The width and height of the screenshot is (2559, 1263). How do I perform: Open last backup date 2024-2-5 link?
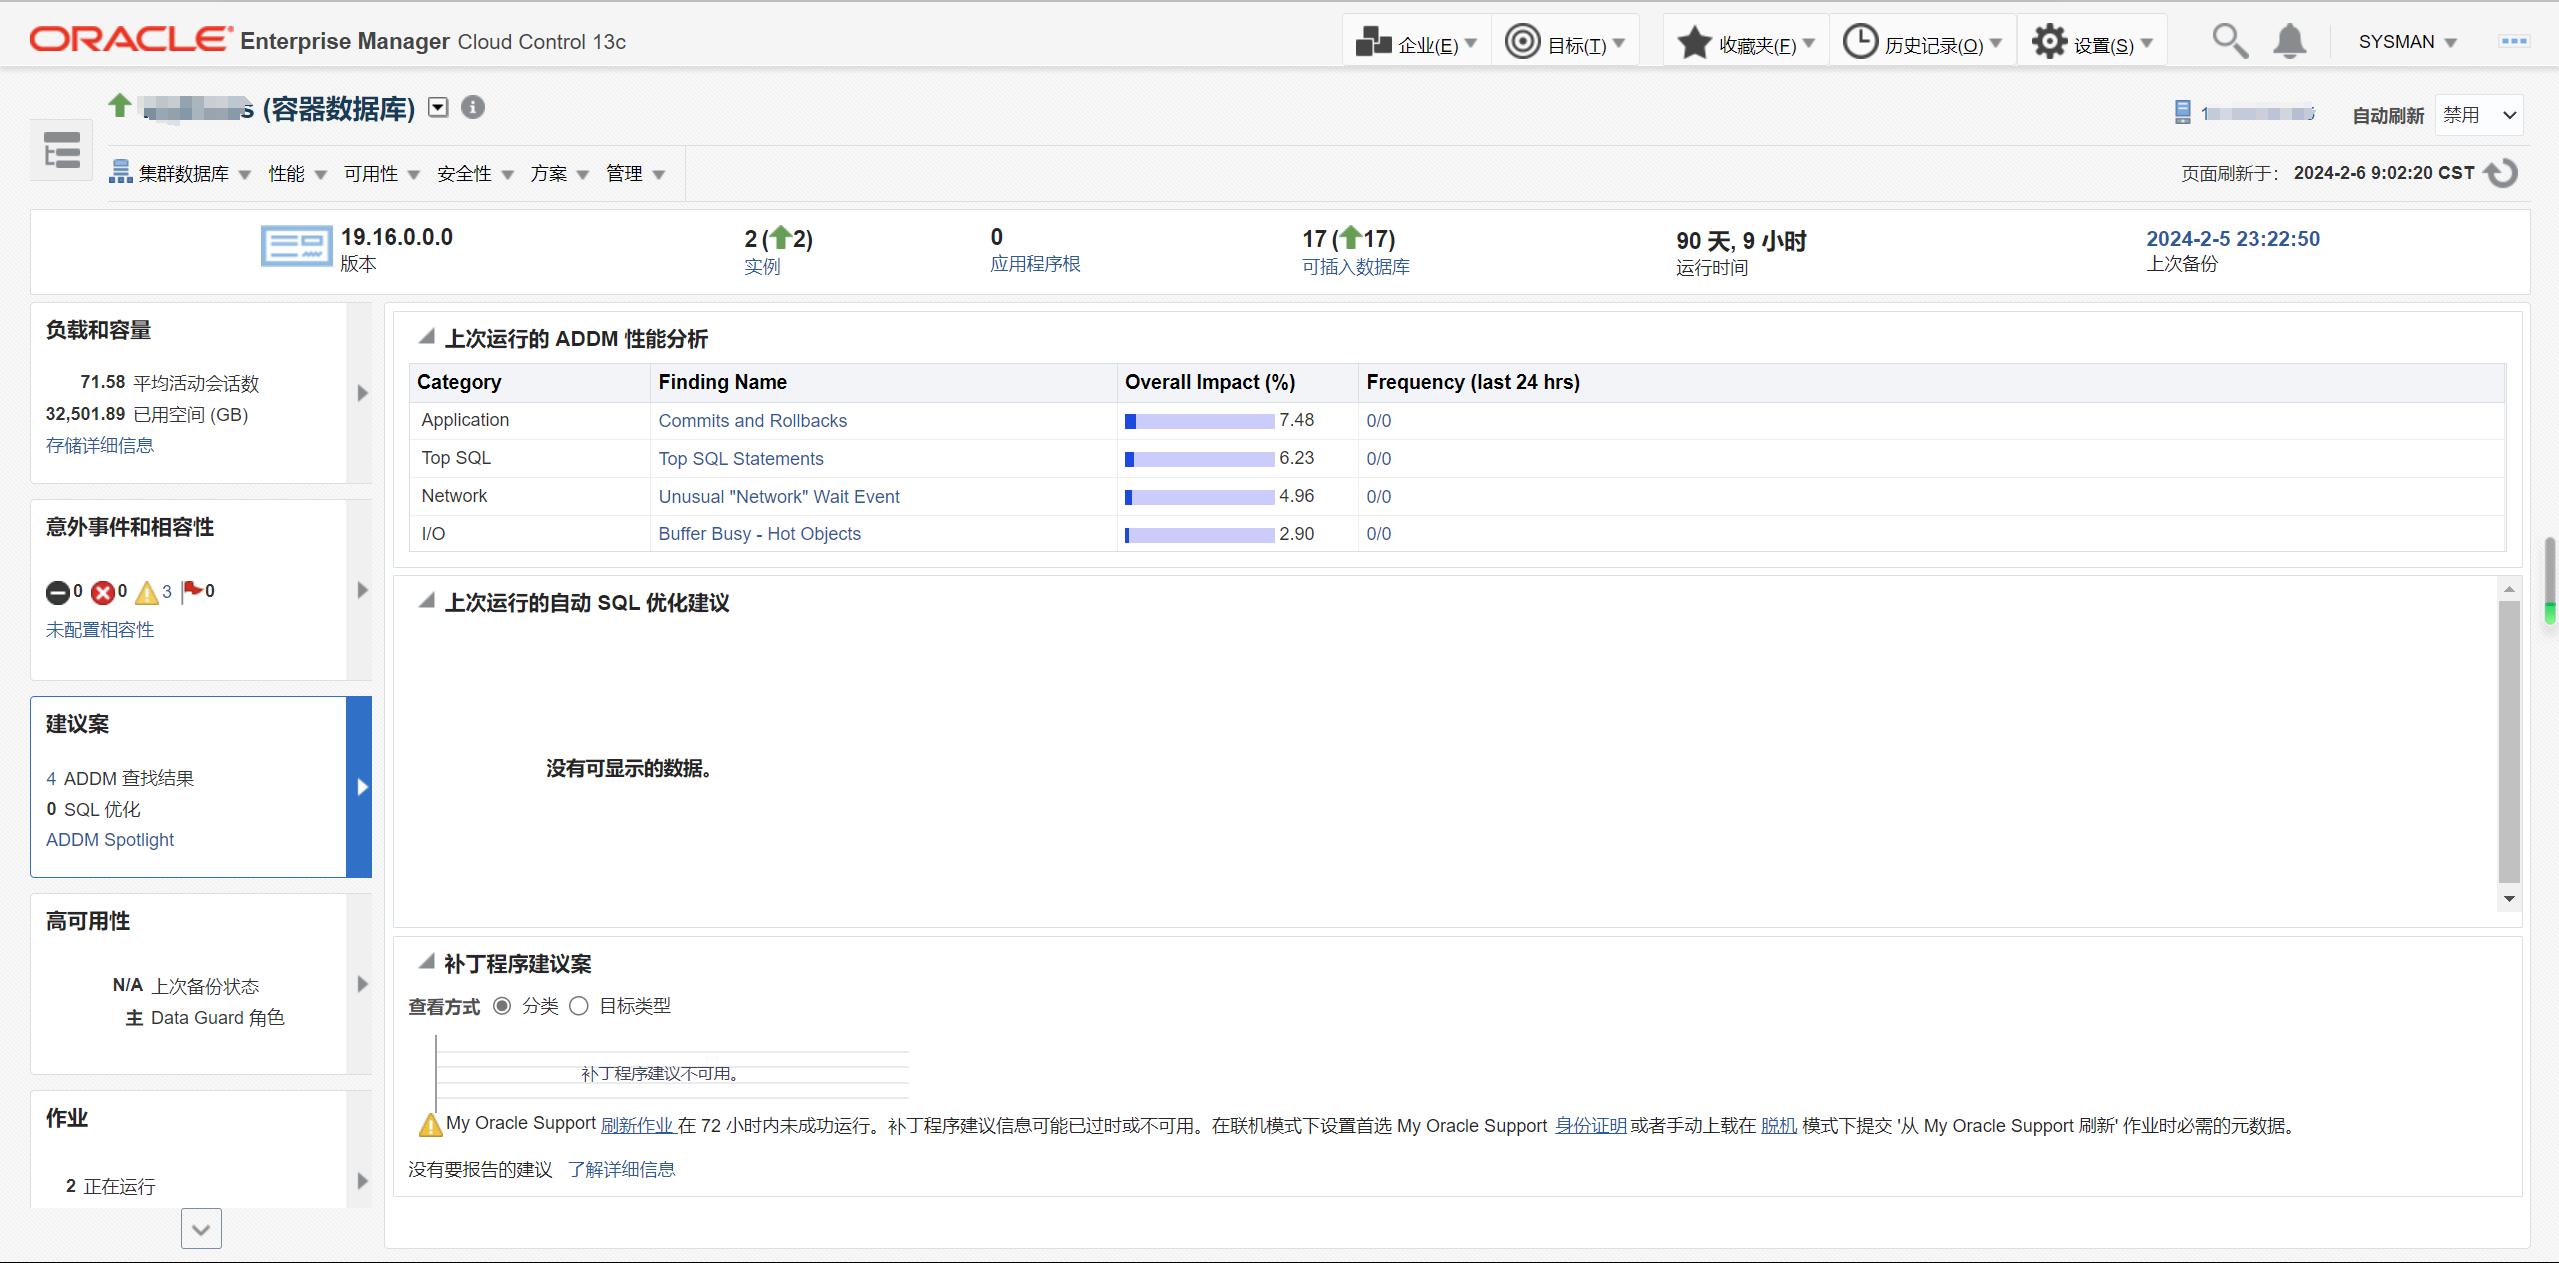[x=2232, y=239]
